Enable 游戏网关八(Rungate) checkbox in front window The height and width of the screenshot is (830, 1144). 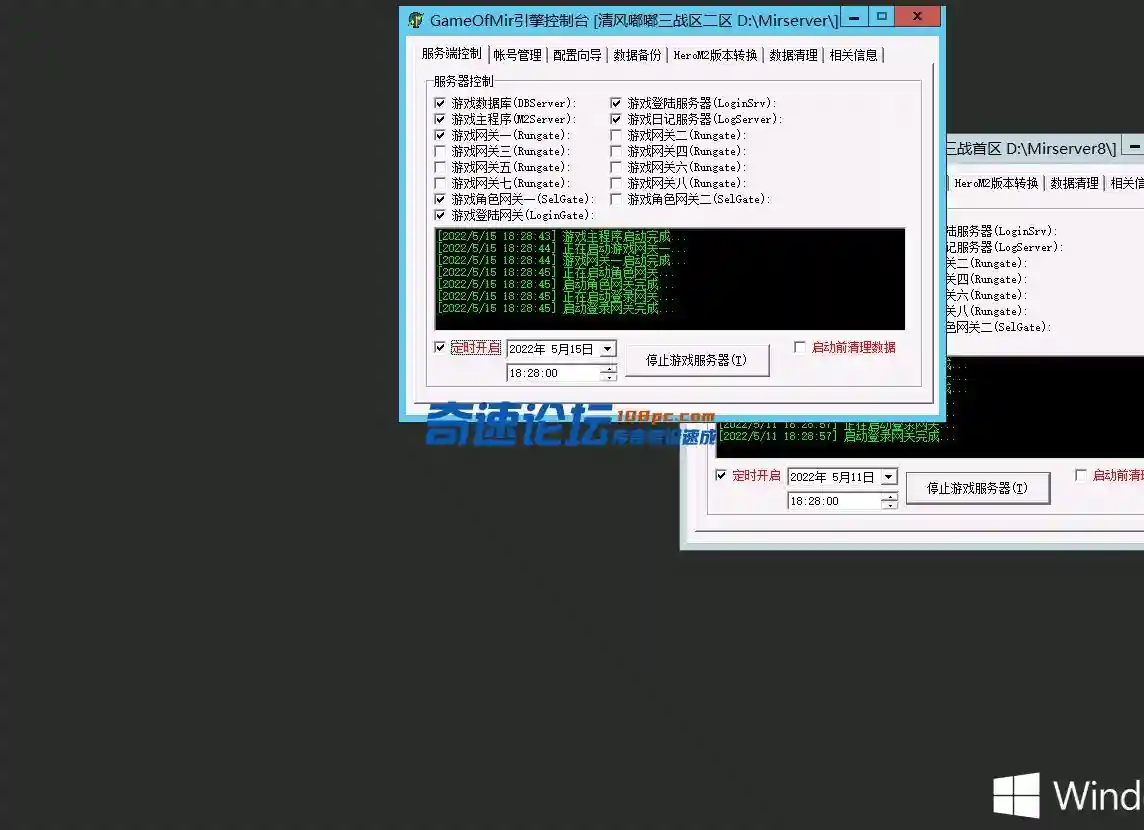coord(616,183)
